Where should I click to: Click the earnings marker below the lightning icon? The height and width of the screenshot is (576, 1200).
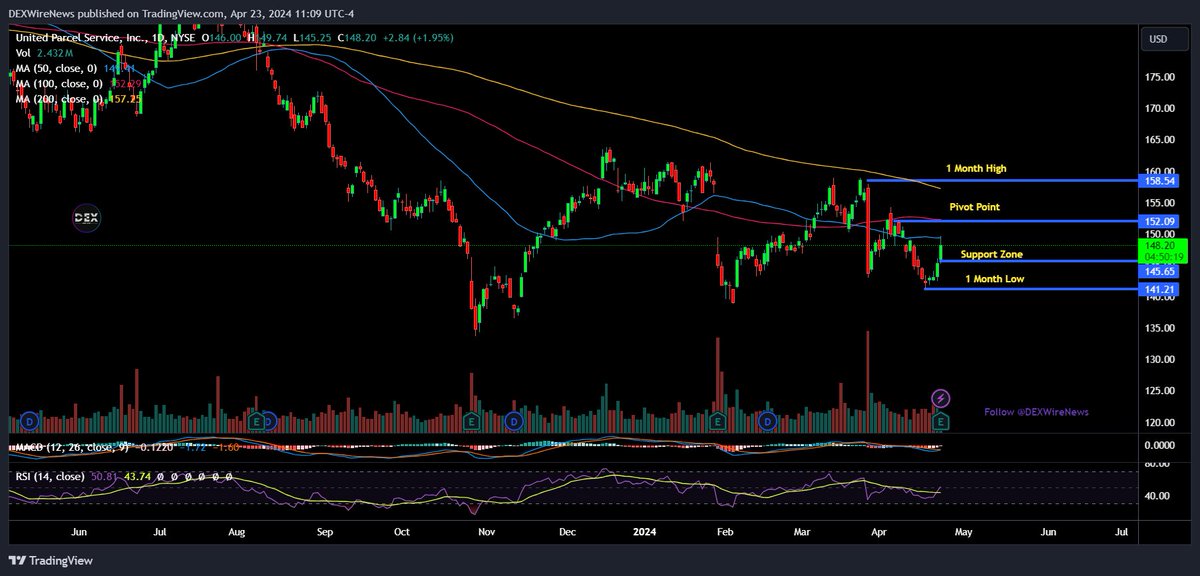pyautogui.click(x=940, y=422)
